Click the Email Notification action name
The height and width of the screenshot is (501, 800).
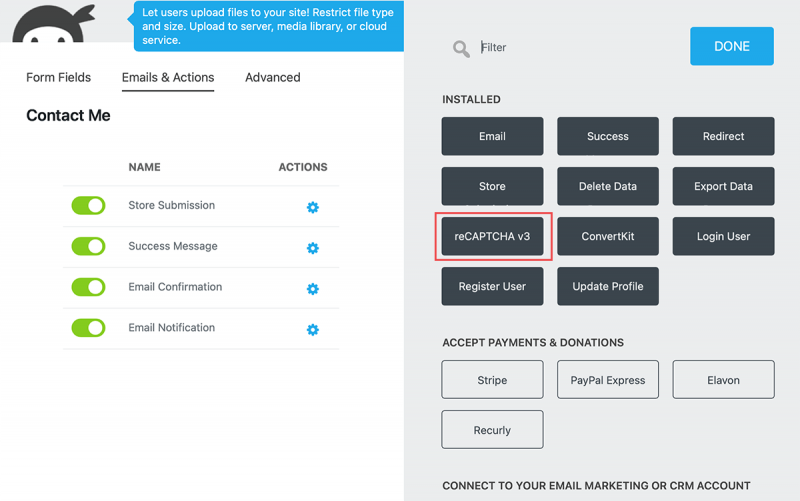point(171,328)
